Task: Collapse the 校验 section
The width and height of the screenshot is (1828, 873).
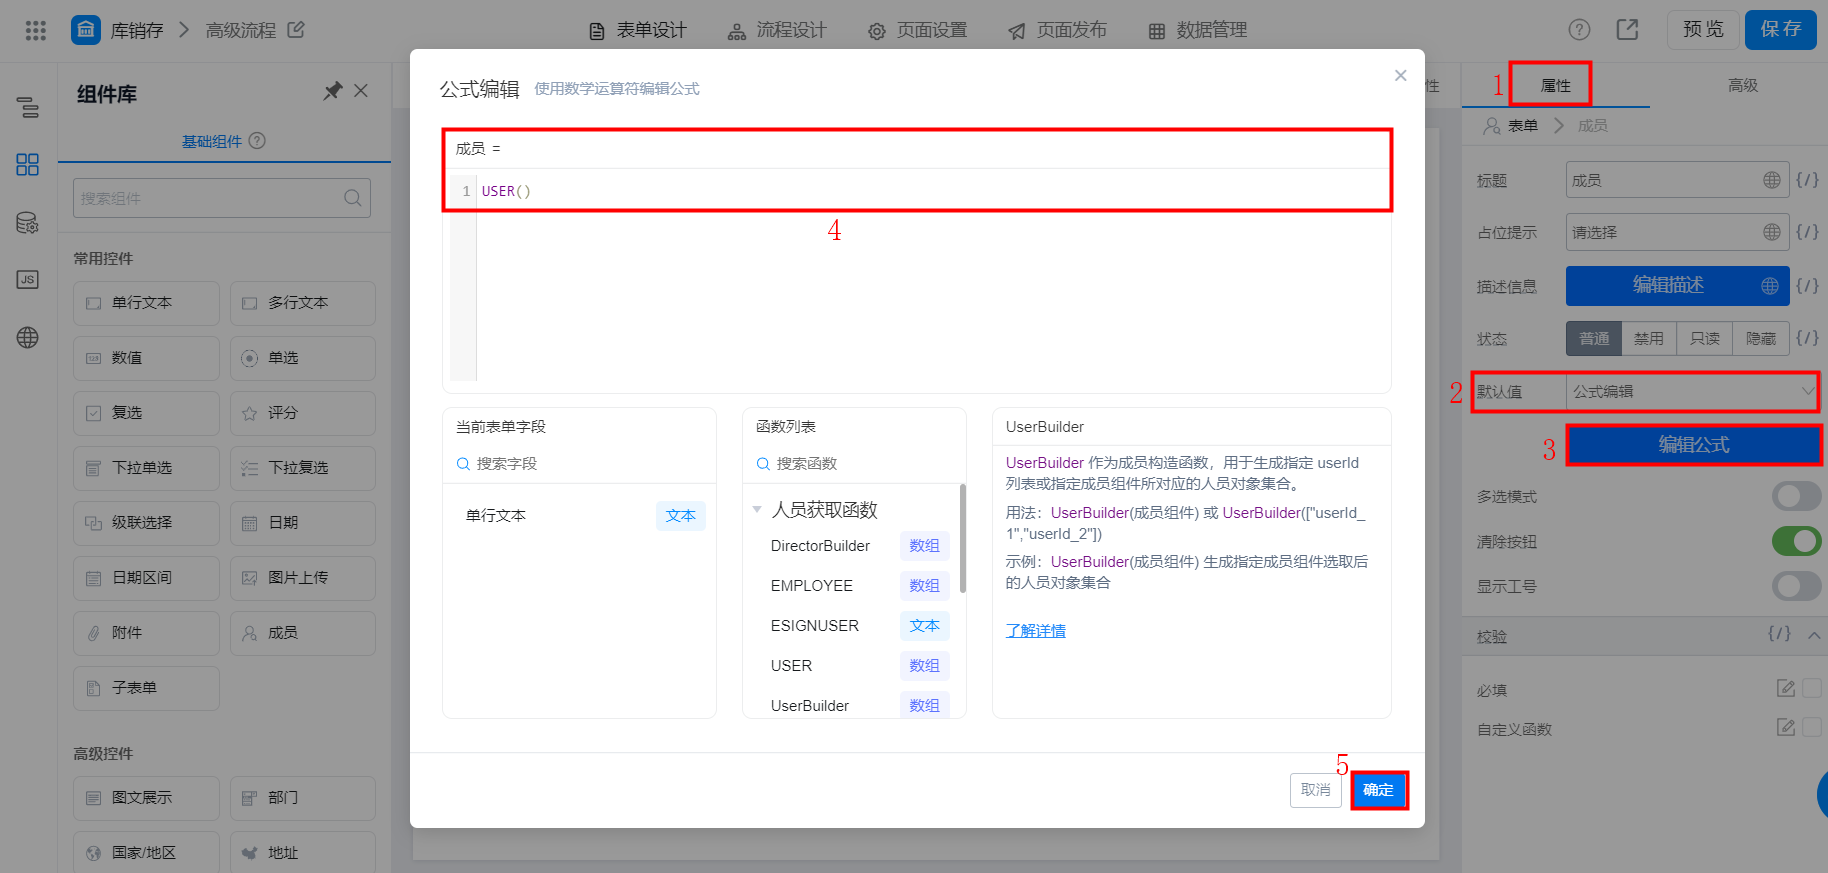Action: [1814, 635]
